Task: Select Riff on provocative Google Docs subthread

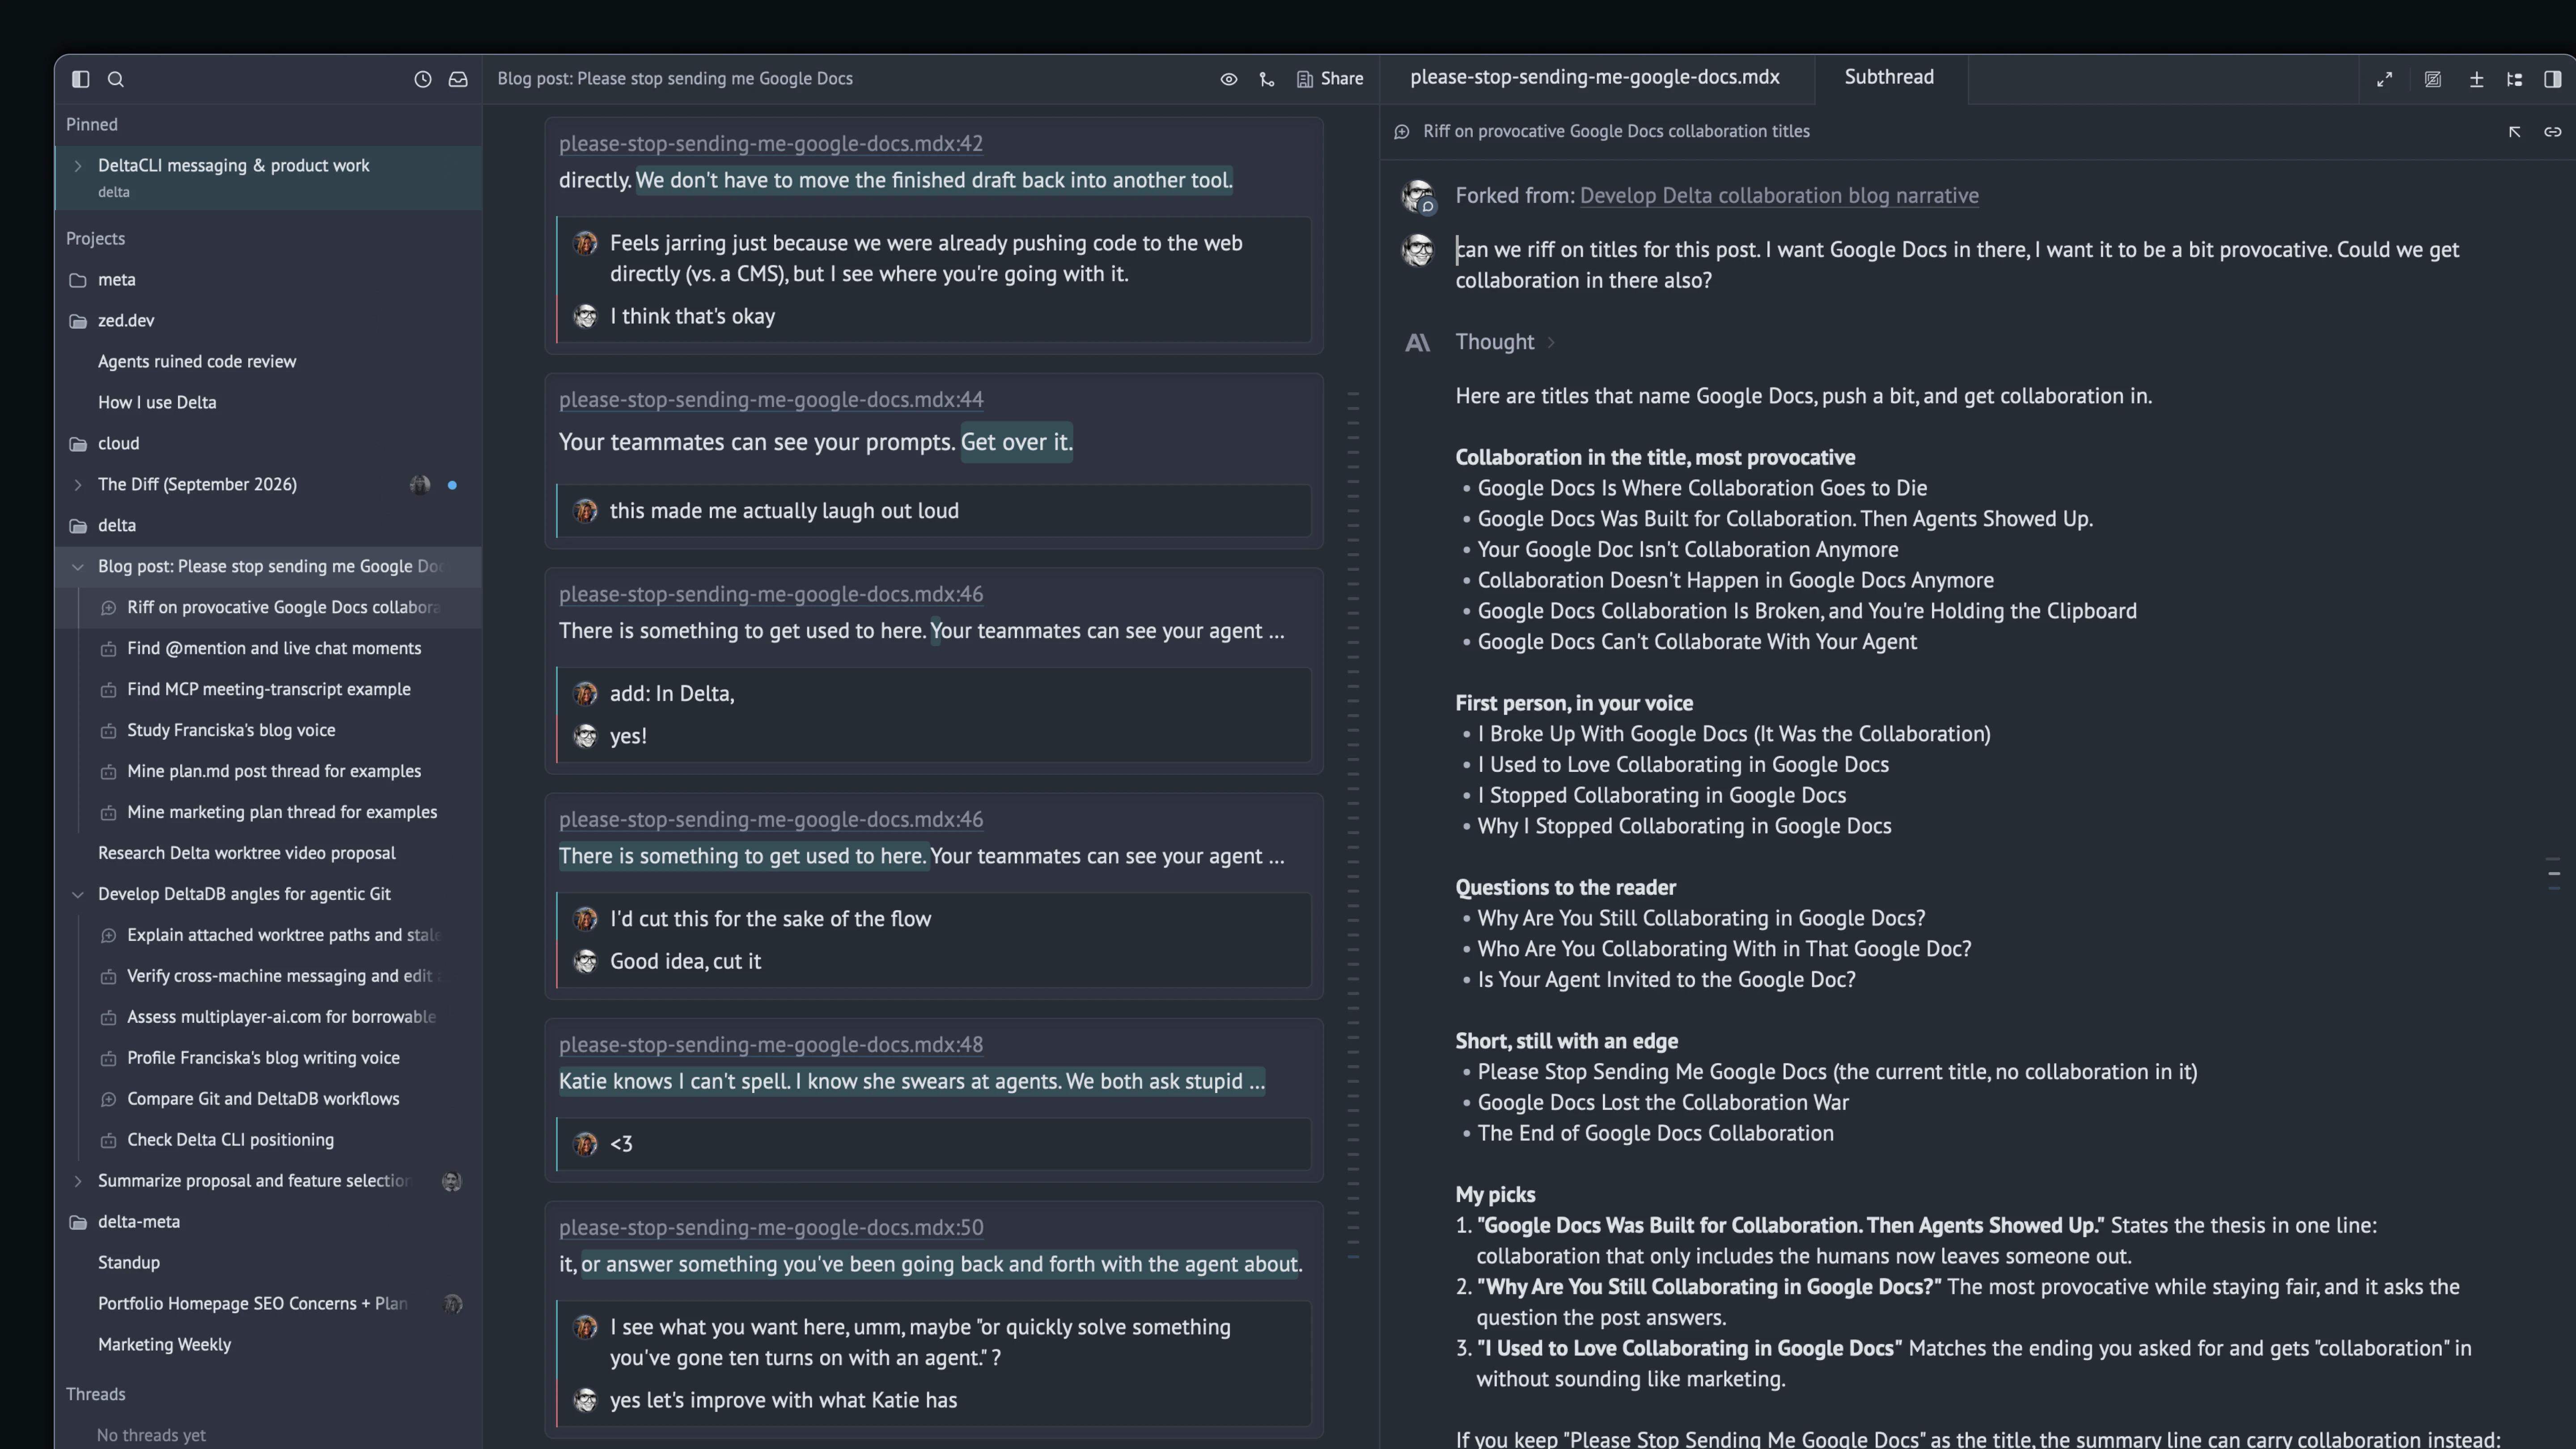Action: 268,608
